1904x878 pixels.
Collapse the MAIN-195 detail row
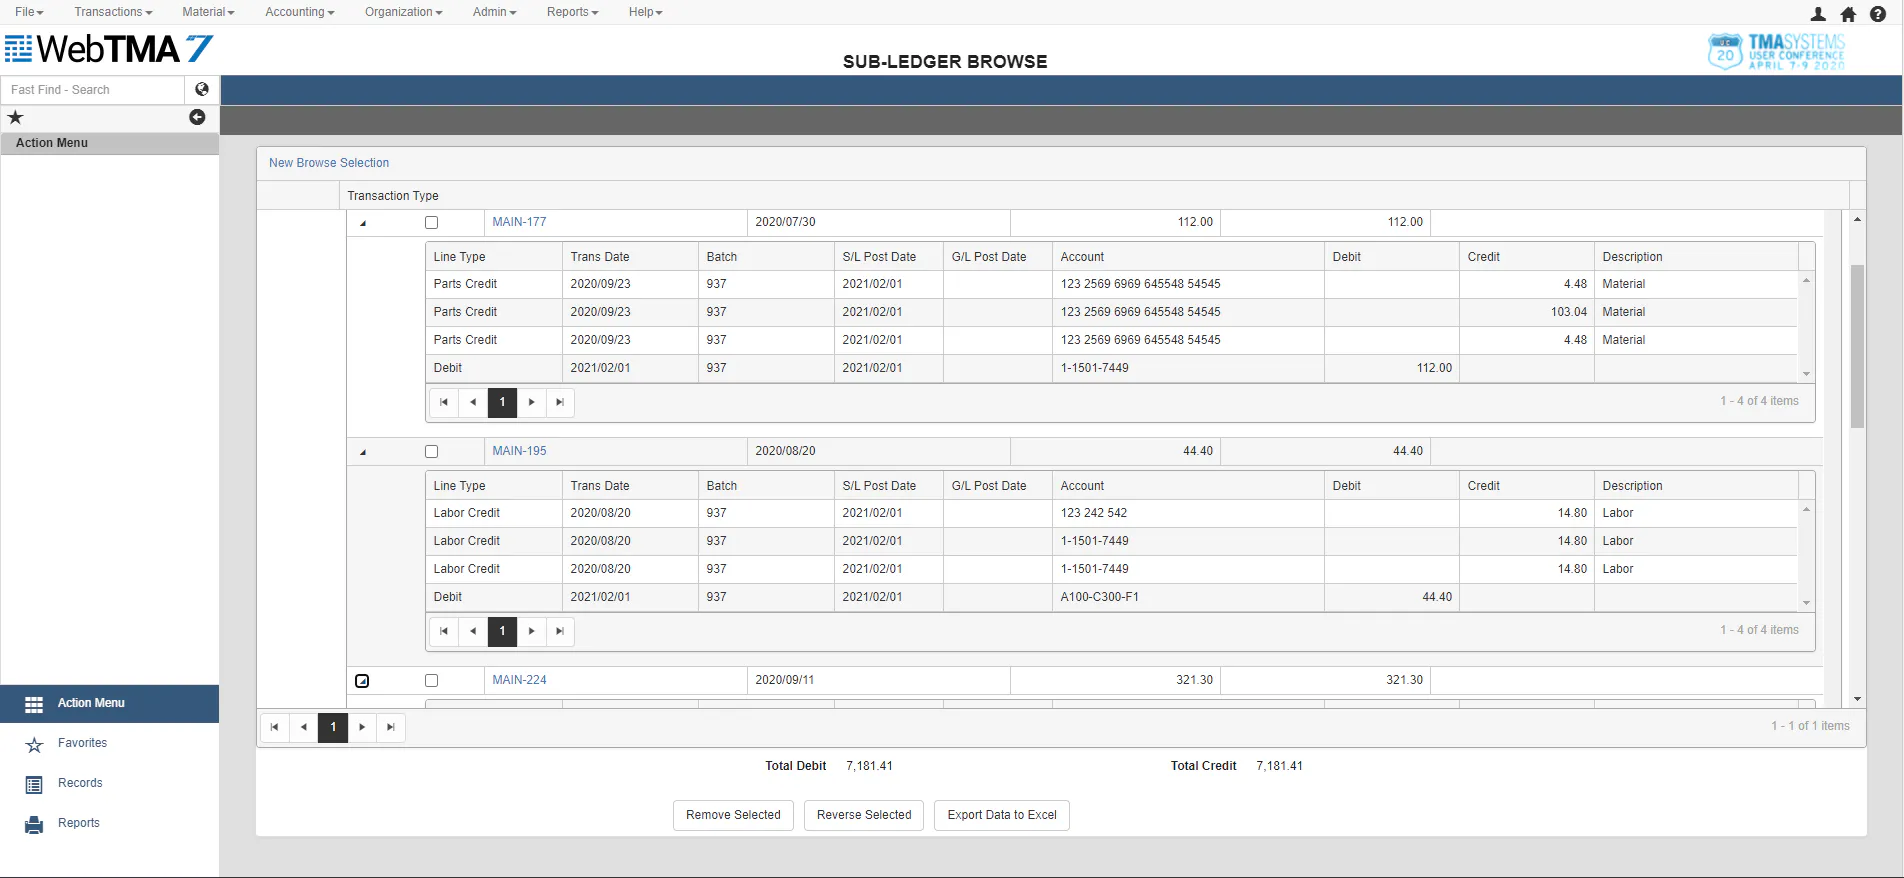point(363,452)
